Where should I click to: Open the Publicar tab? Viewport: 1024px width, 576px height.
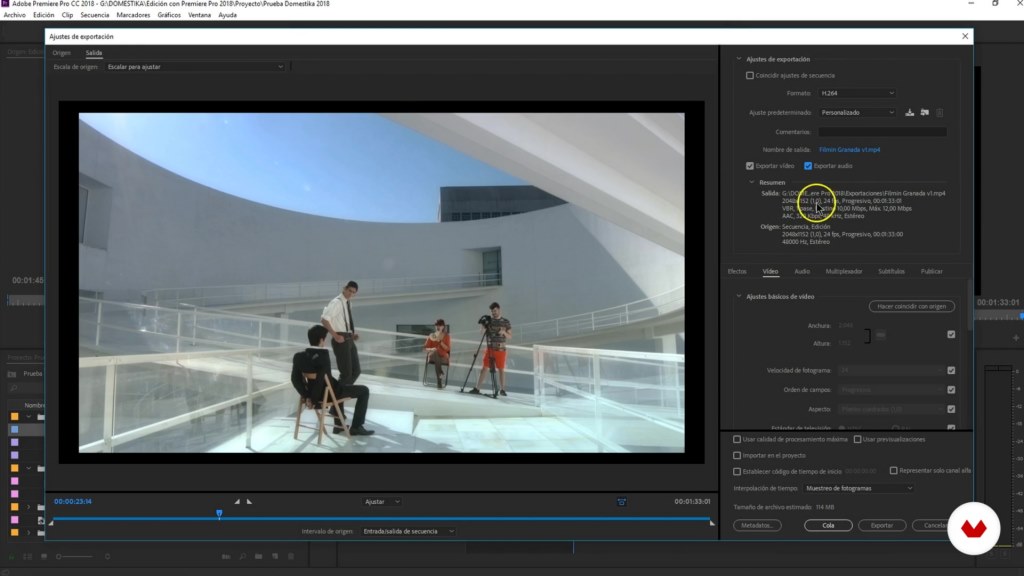pyautogui.click(x=932, y=272)
